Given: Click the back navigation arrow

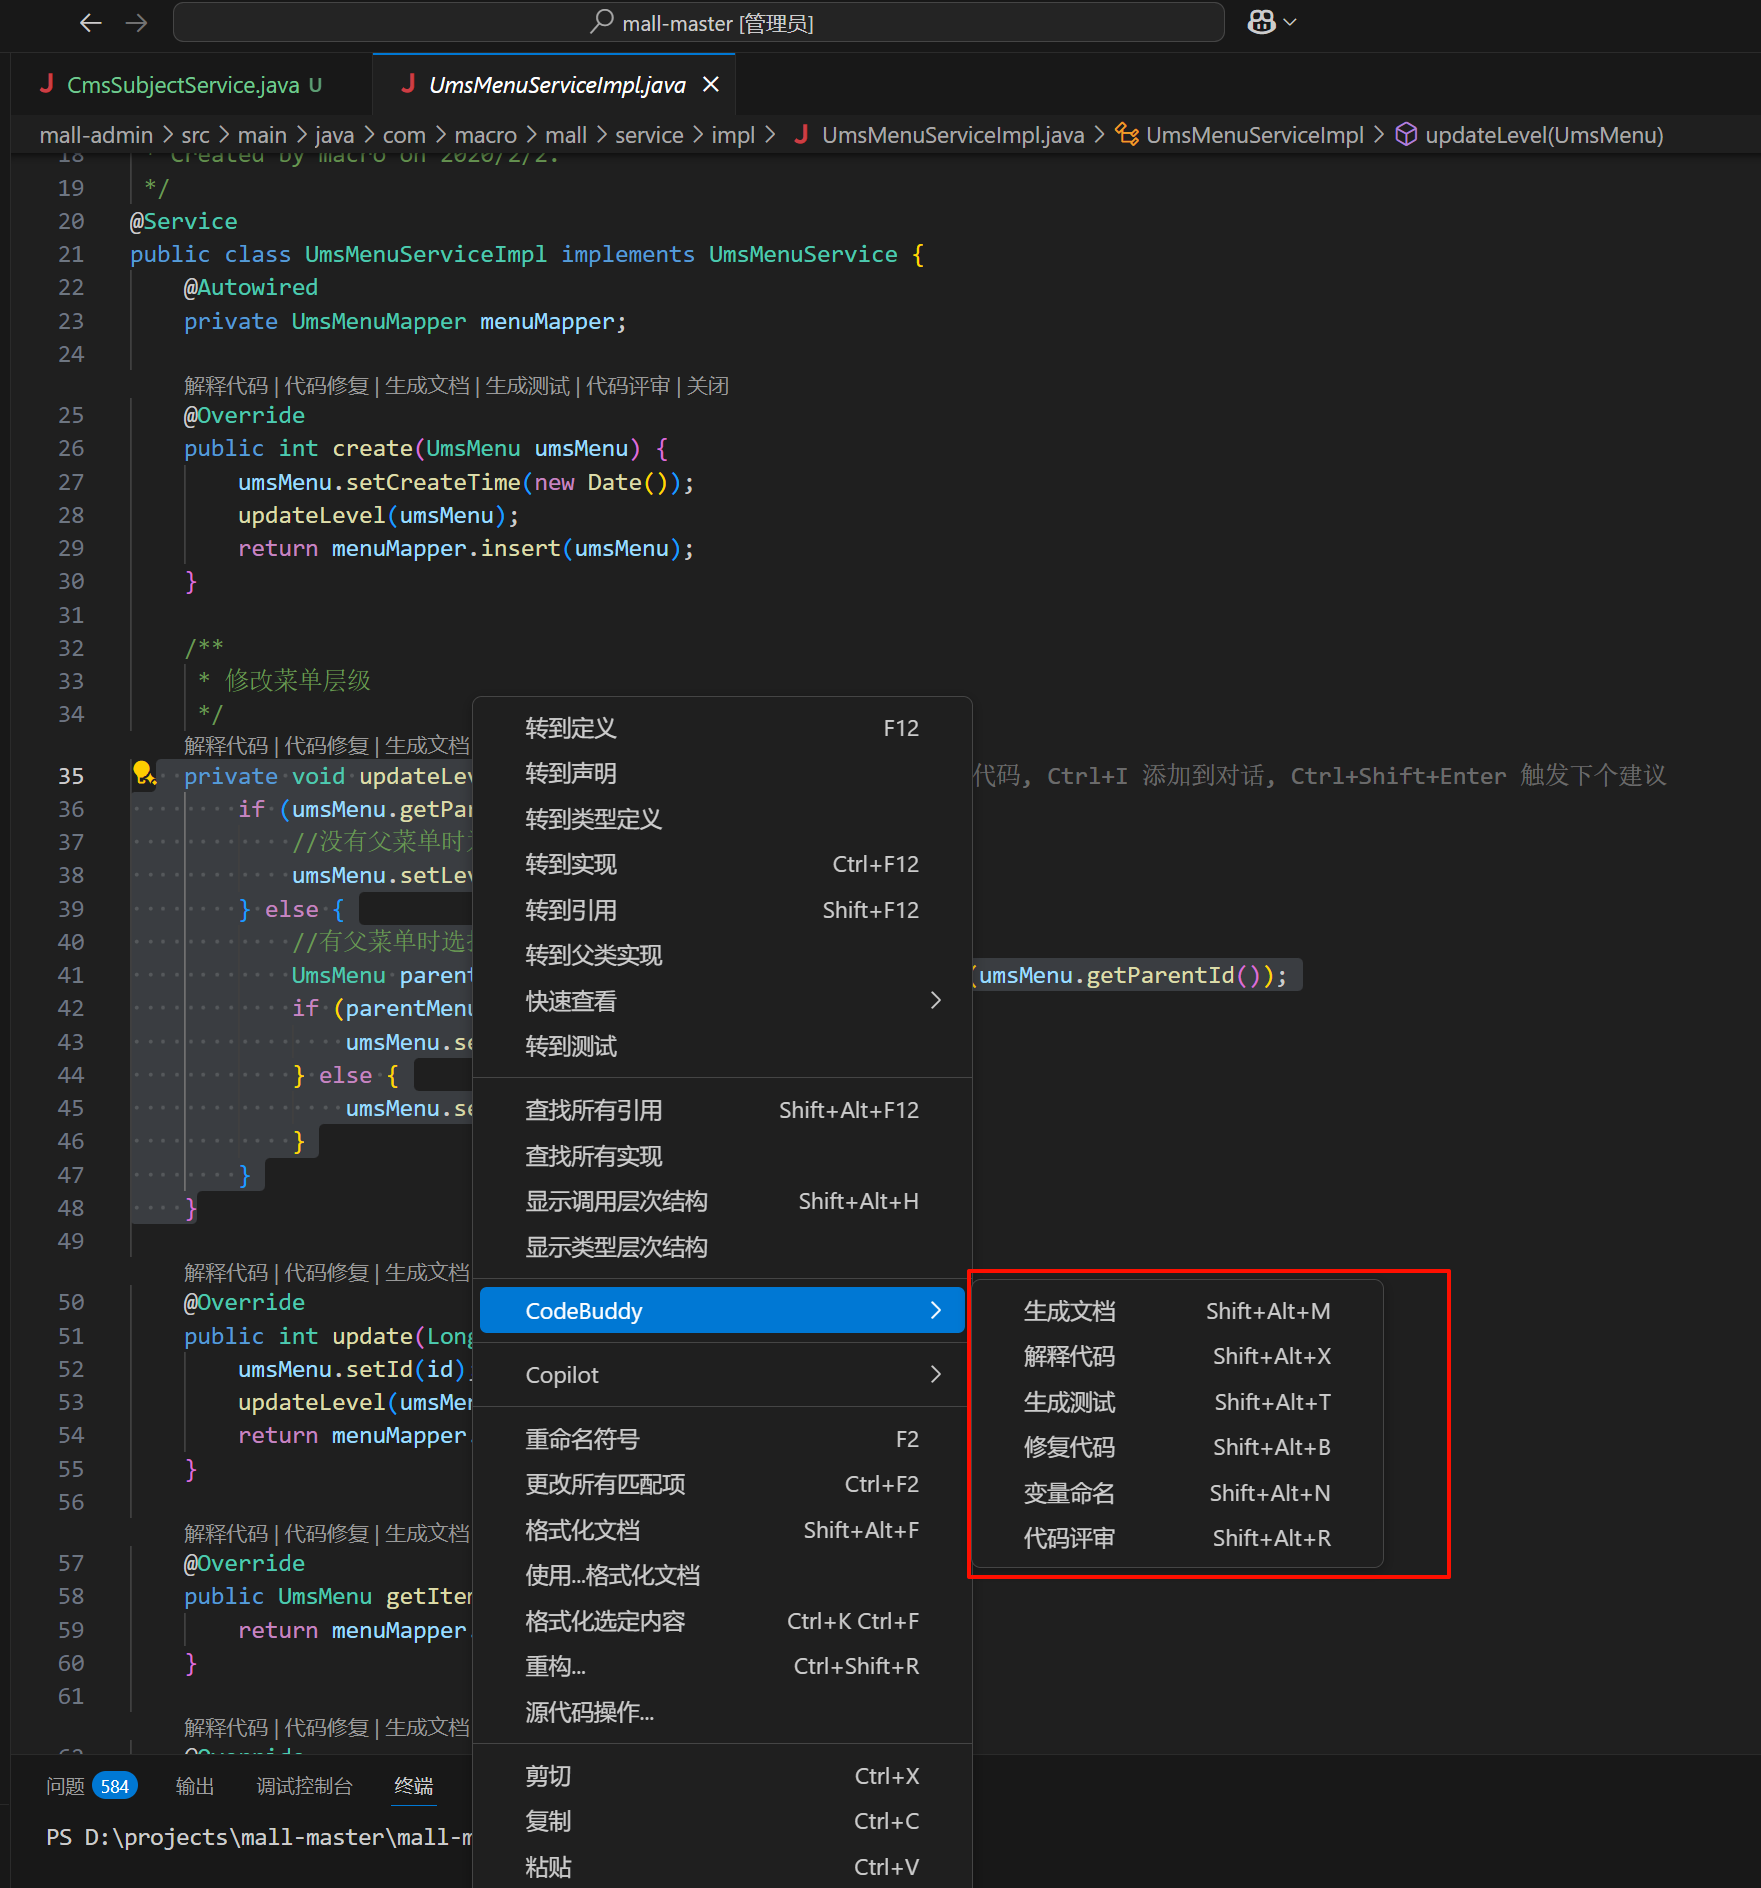Looking at the screenshot, I should pyautogui.click(x=91, y=23).
